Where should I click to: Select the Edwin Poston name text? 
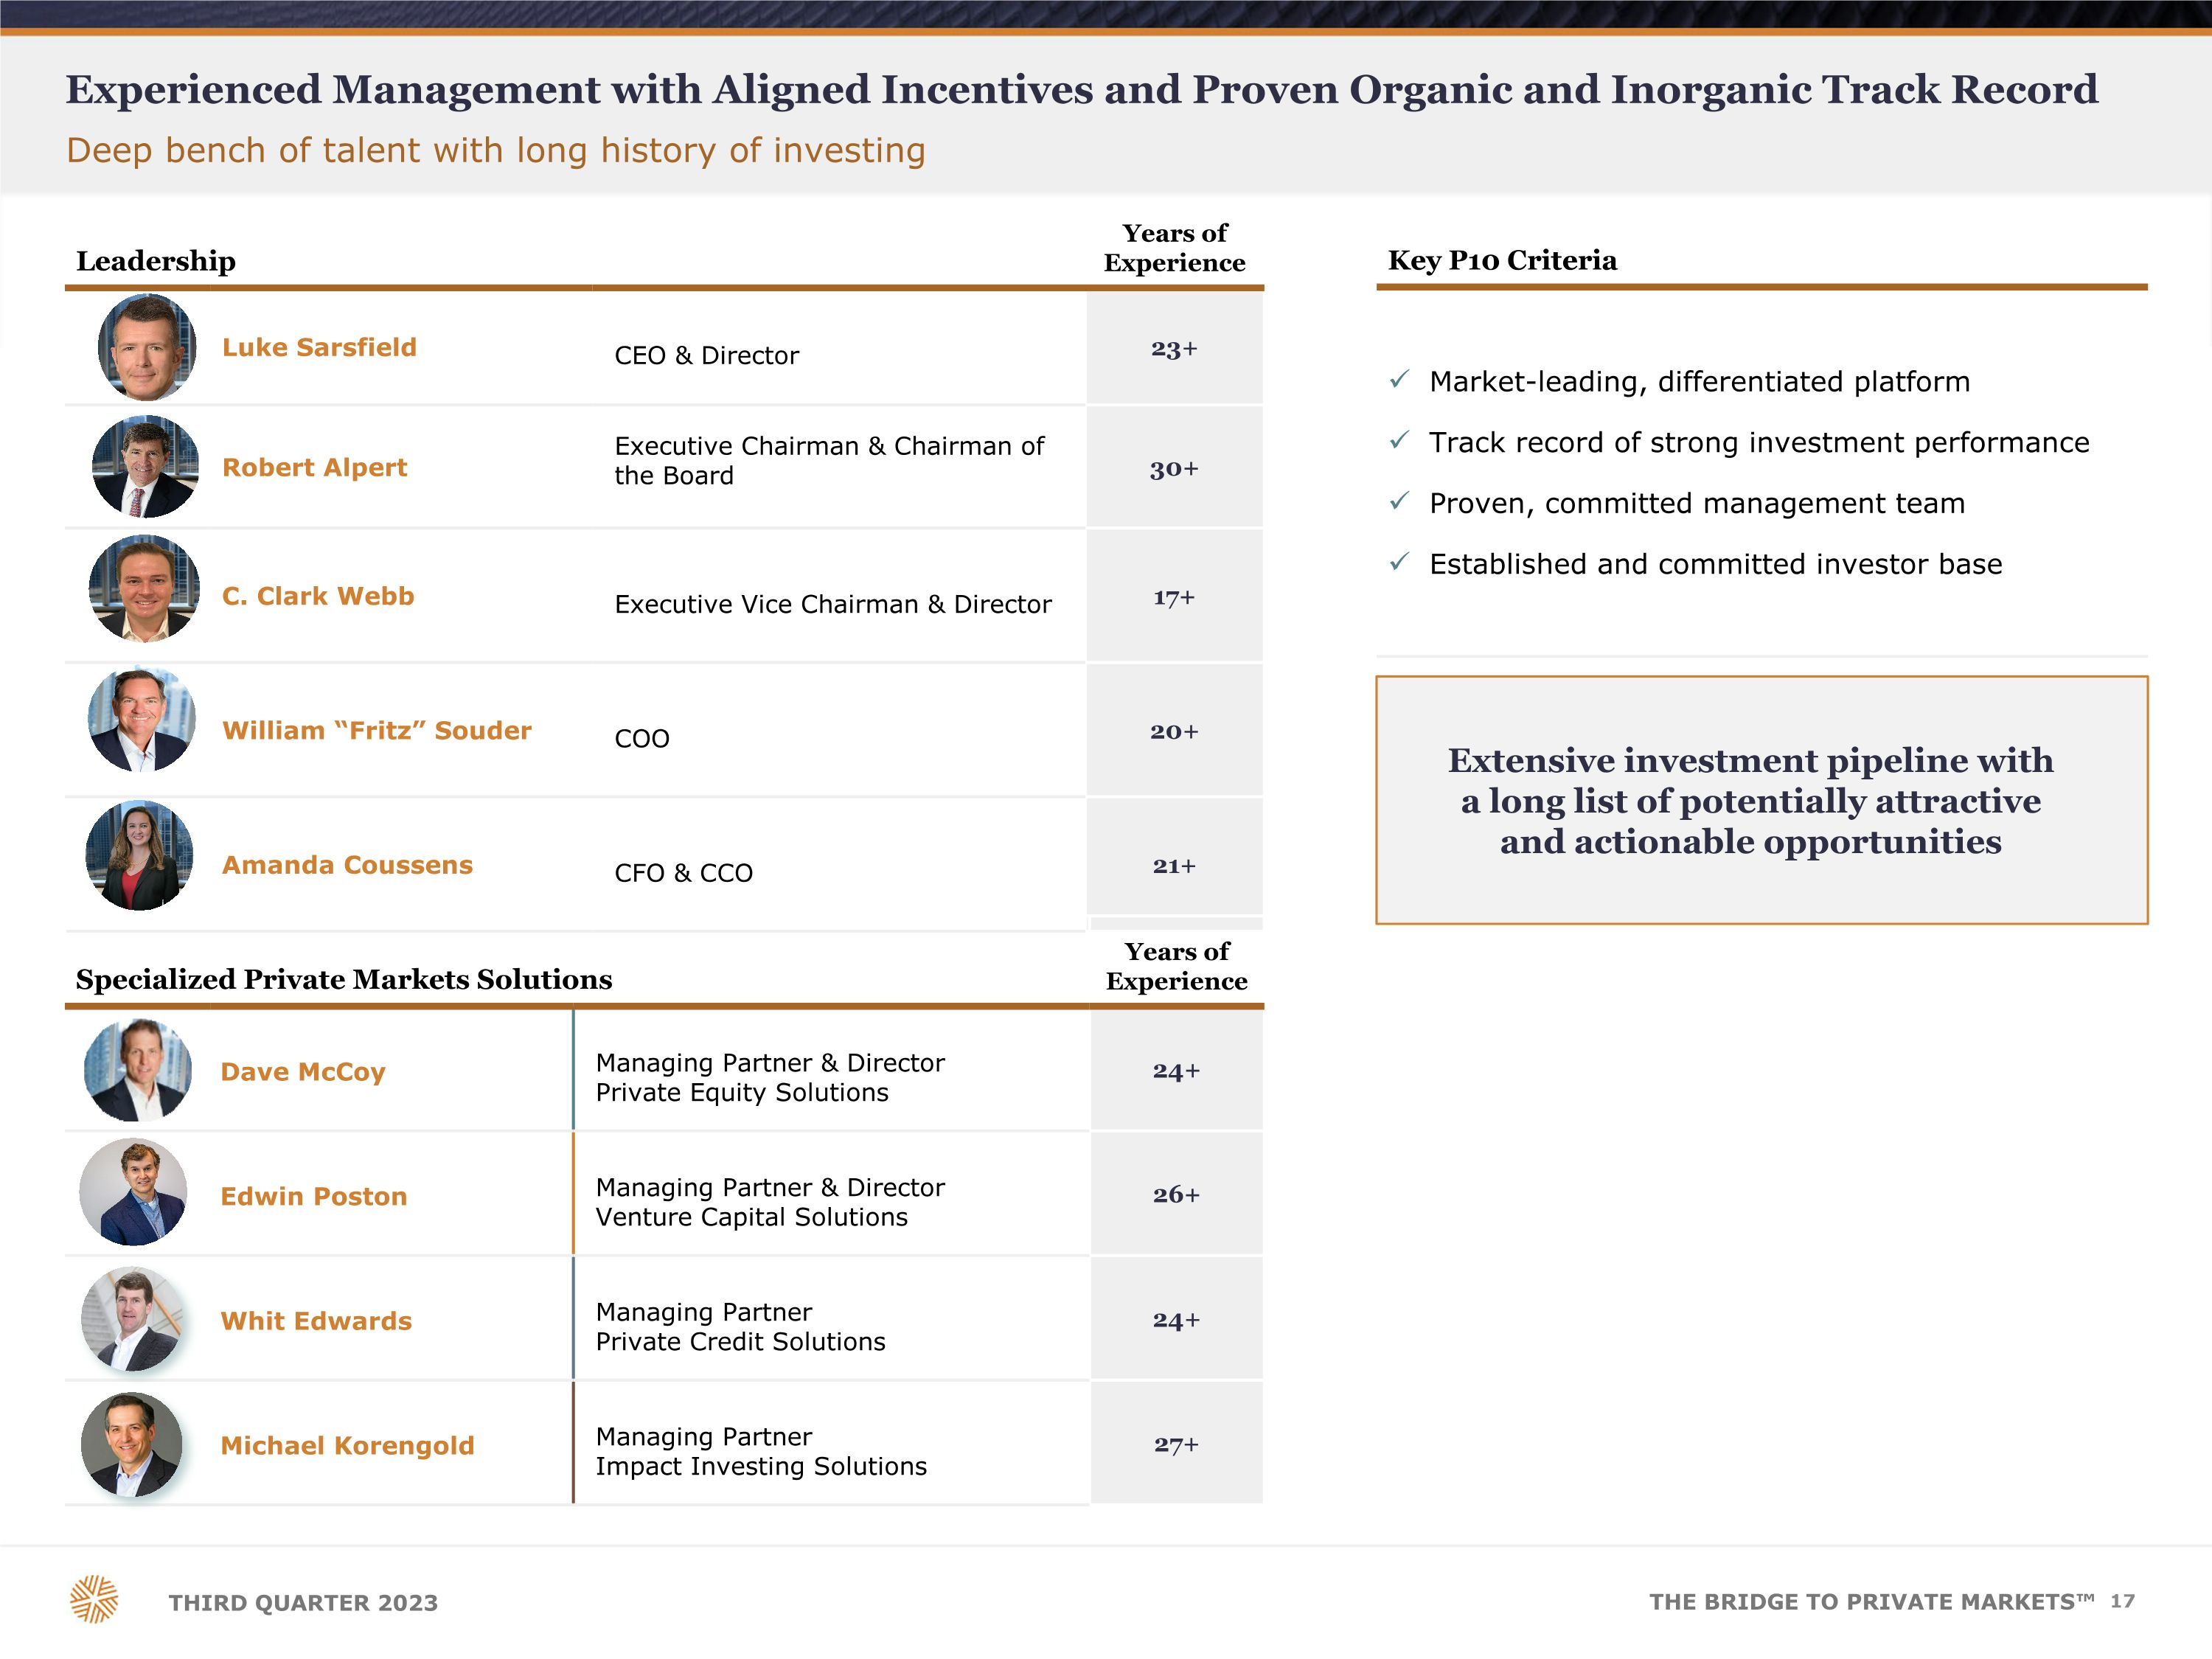pyautogui.click(x=314, y=1196)
